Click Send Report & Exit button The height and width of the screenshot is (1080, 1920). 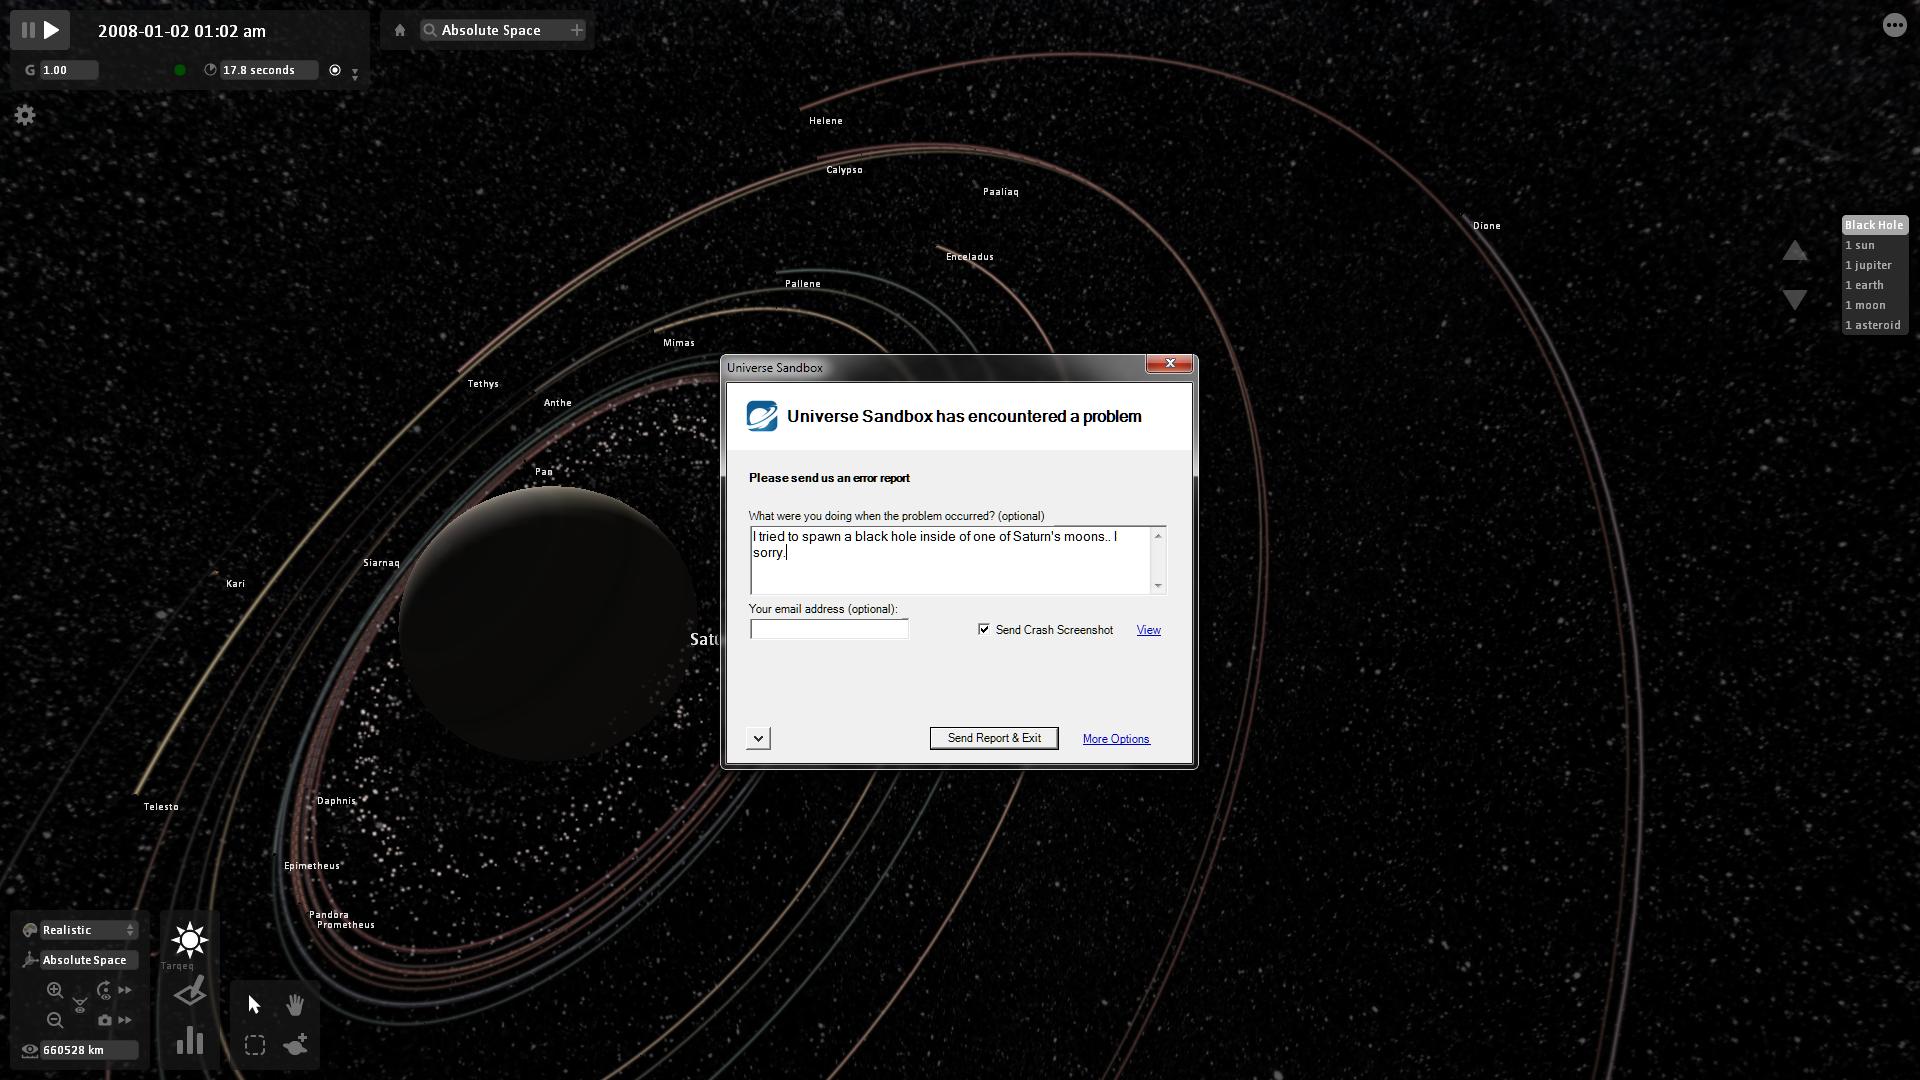(x=993, y=738)
